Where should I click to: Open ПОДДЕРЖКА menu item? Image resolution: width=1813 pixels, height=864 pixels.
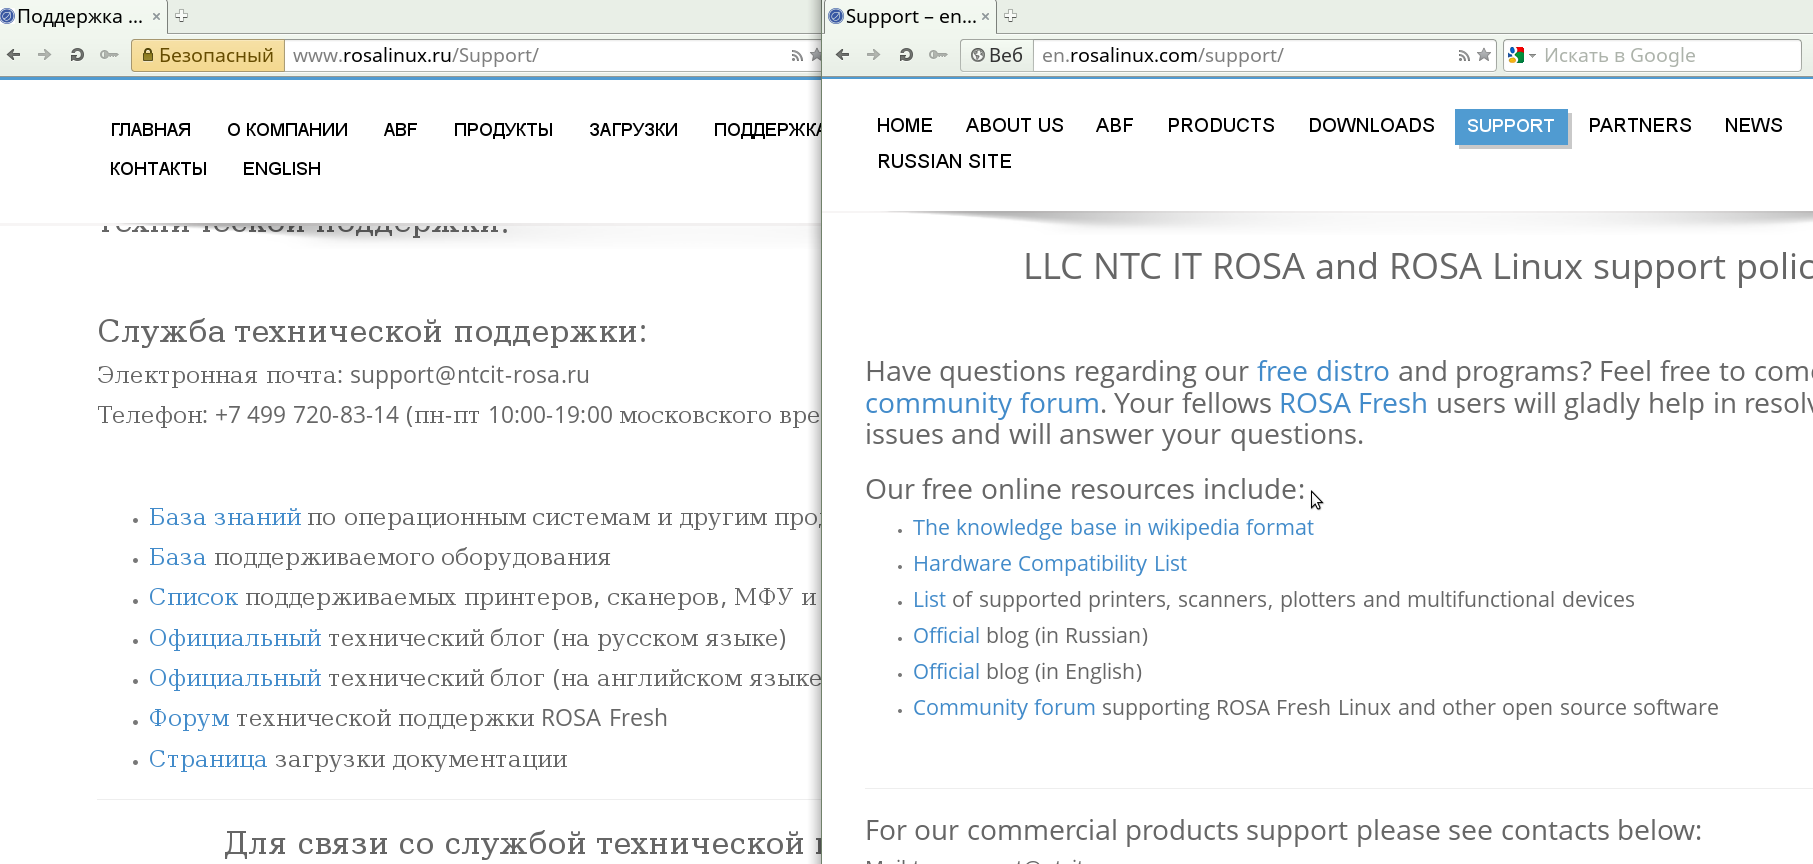pyautogui.click(x=767, y=130)
